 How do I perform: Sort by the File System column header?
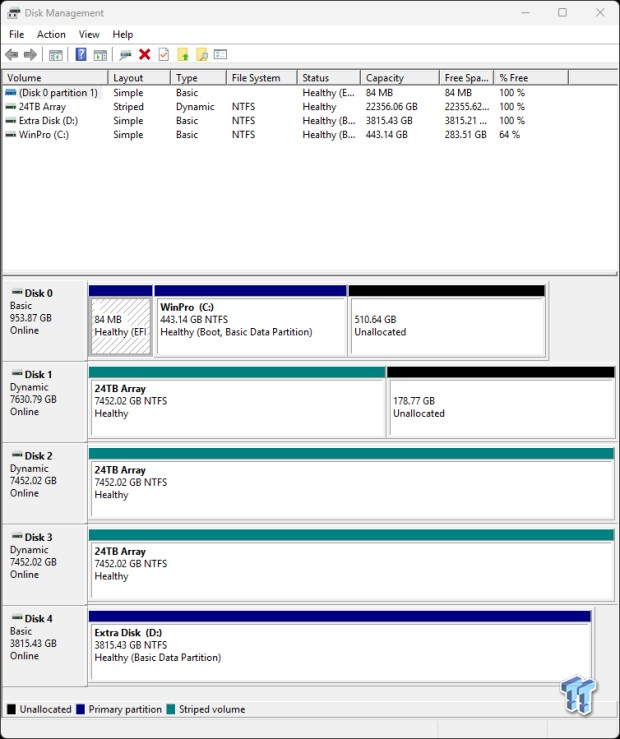click(x=262, y=78)
